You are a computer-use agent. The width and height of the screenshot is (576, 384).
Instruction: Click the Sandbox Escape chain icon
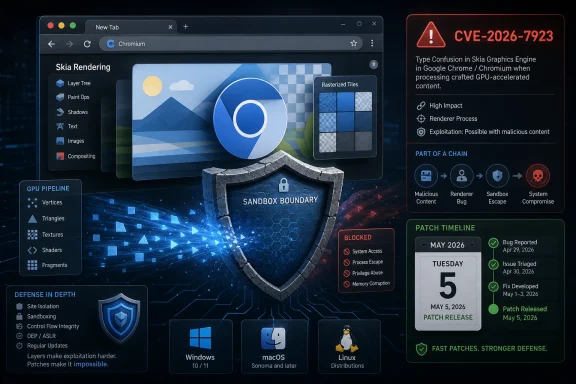[x=497, y=176]
